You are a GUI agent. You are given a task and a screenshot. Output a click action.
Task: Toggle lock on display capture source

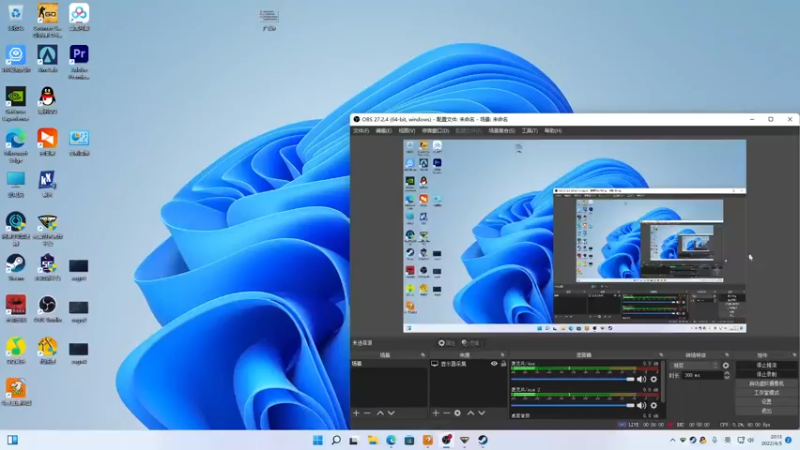(x=503, y=364)
